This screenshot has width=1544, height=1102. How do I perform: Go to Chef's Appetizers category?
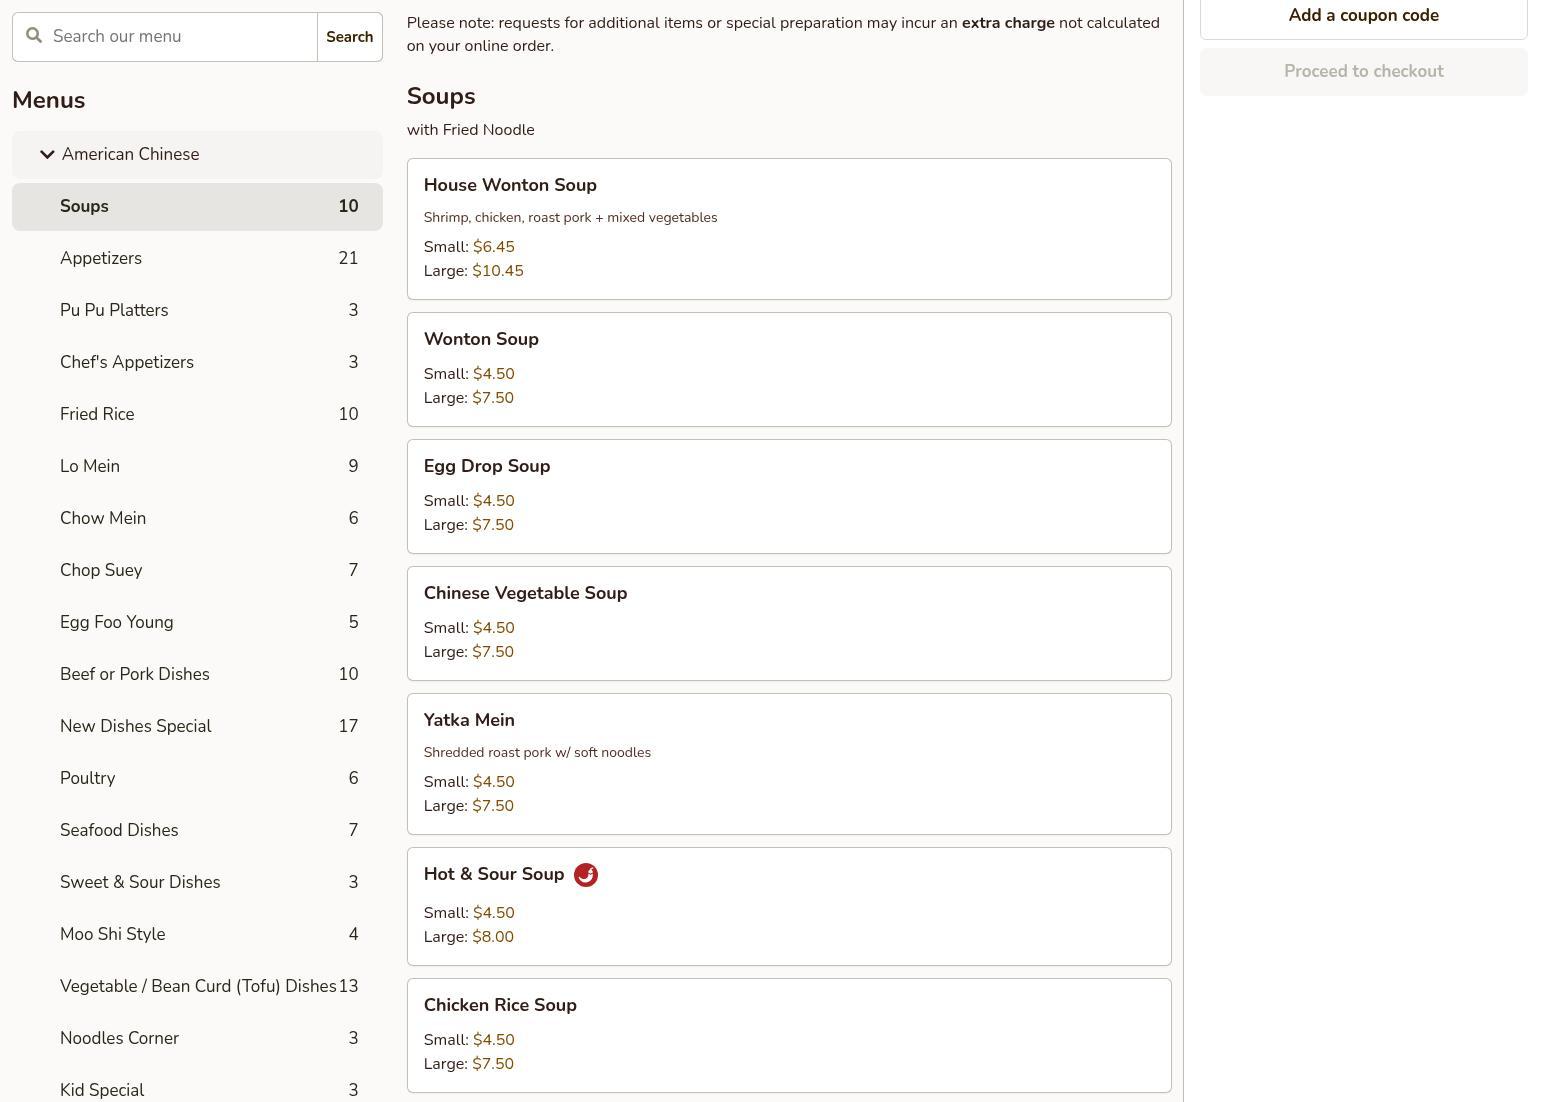click(x=197, y=363)
